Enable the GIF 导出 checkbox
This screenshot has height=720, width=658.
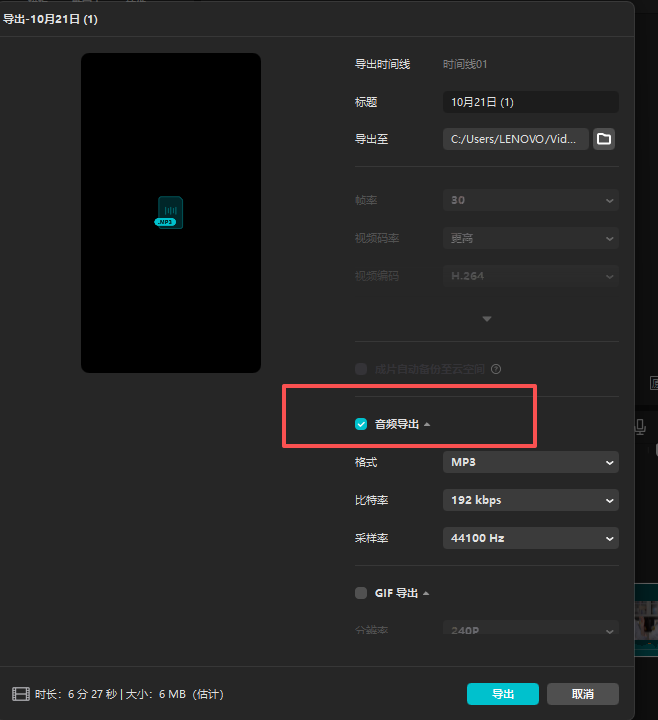pos(361,593)
